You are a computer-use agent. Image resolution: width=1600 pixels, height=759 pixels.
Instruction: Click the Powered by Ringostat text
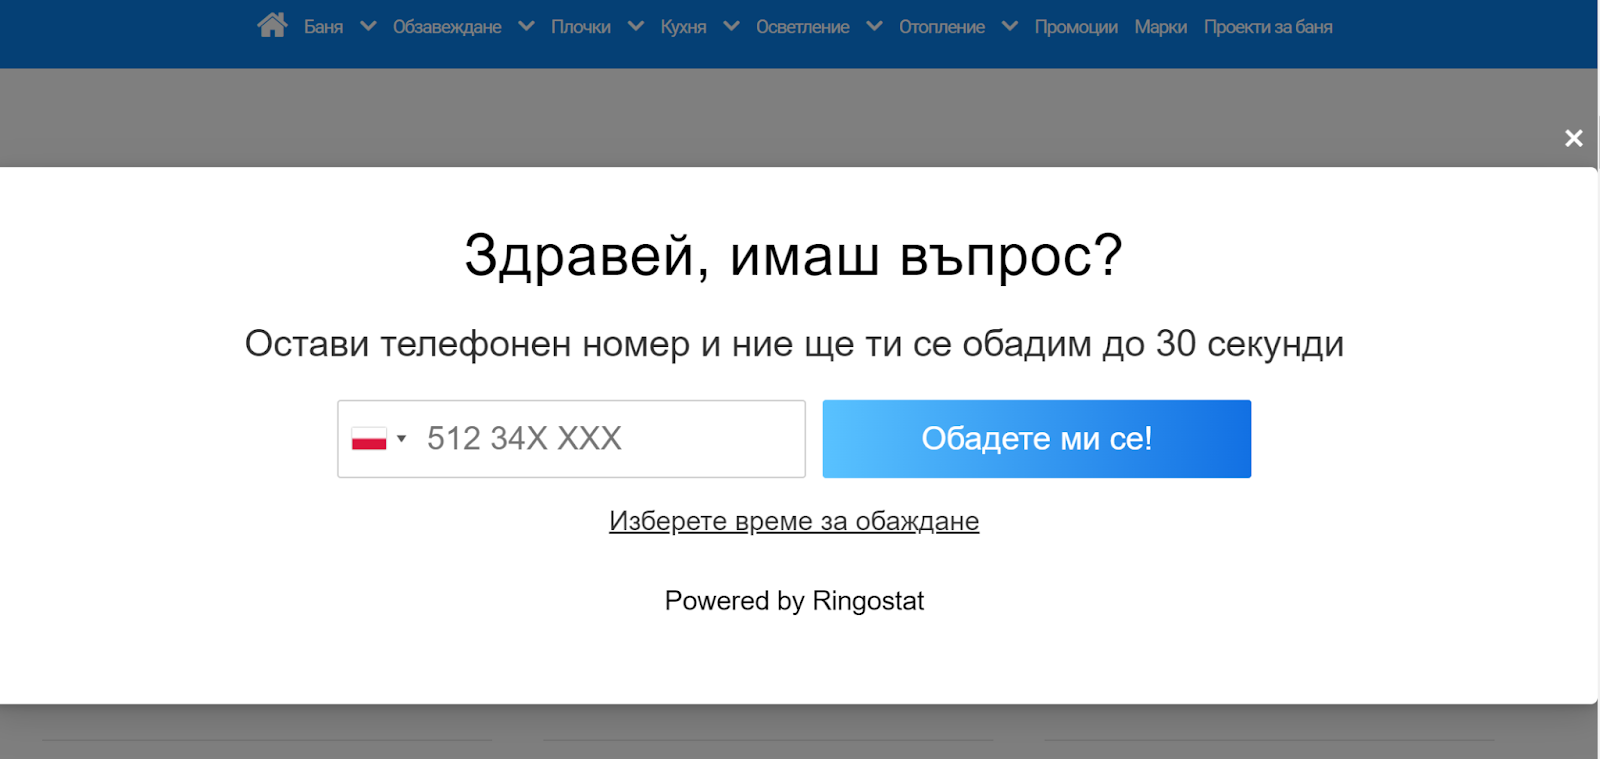[794, 601]
